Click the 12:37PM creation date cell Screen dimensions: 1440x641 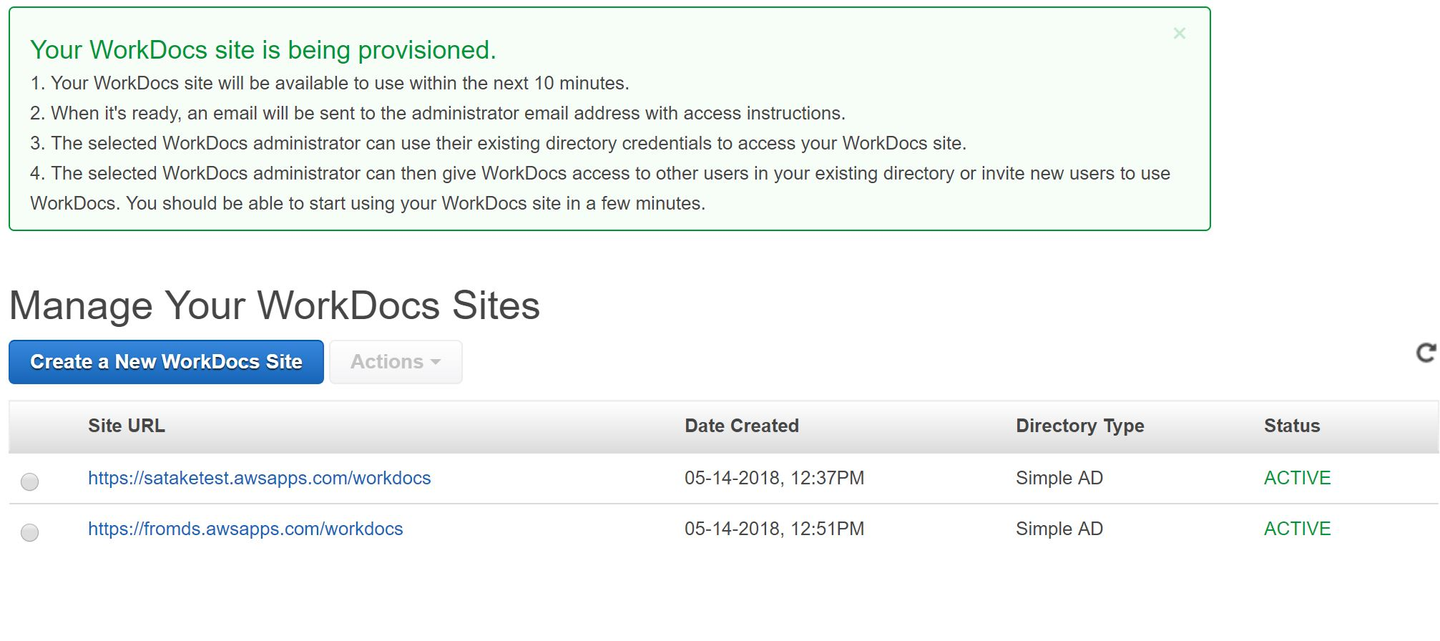774,478
